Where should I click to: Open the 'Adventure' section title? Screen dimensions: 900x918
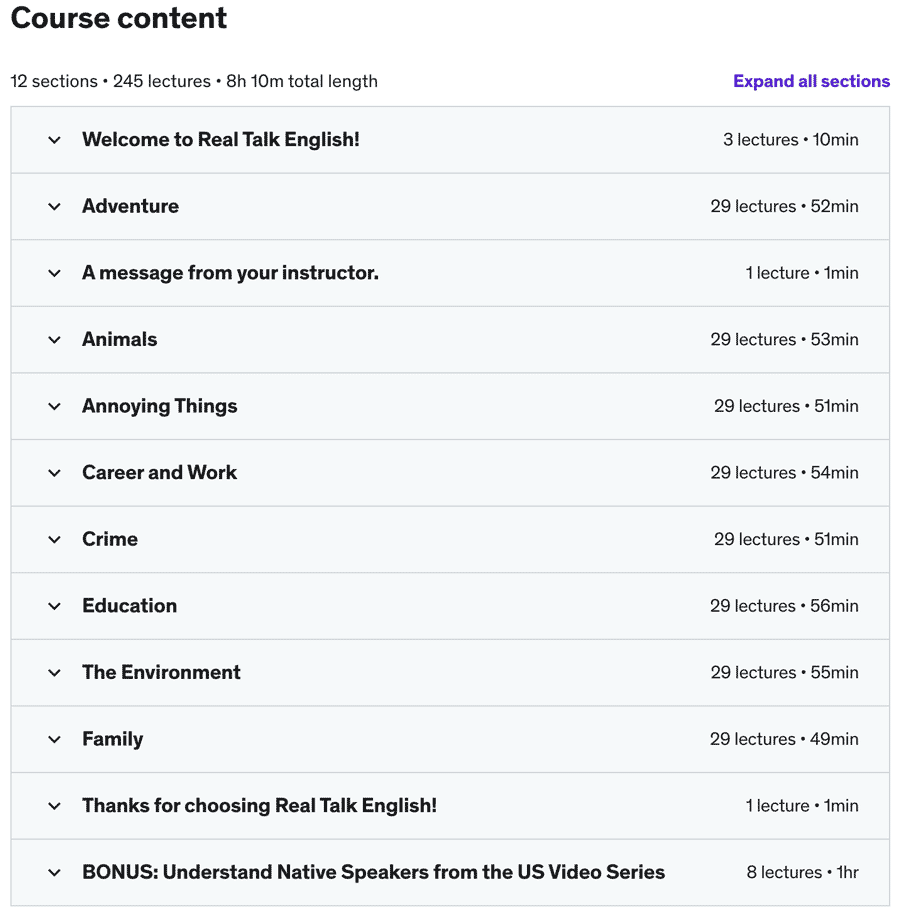tap(130, 206)
